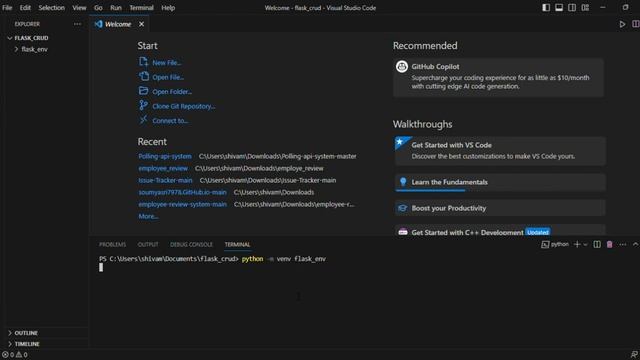This screenshot has width=640, height=360.
Task: Click the Connect to remote icon
Action: pos(143,120)
